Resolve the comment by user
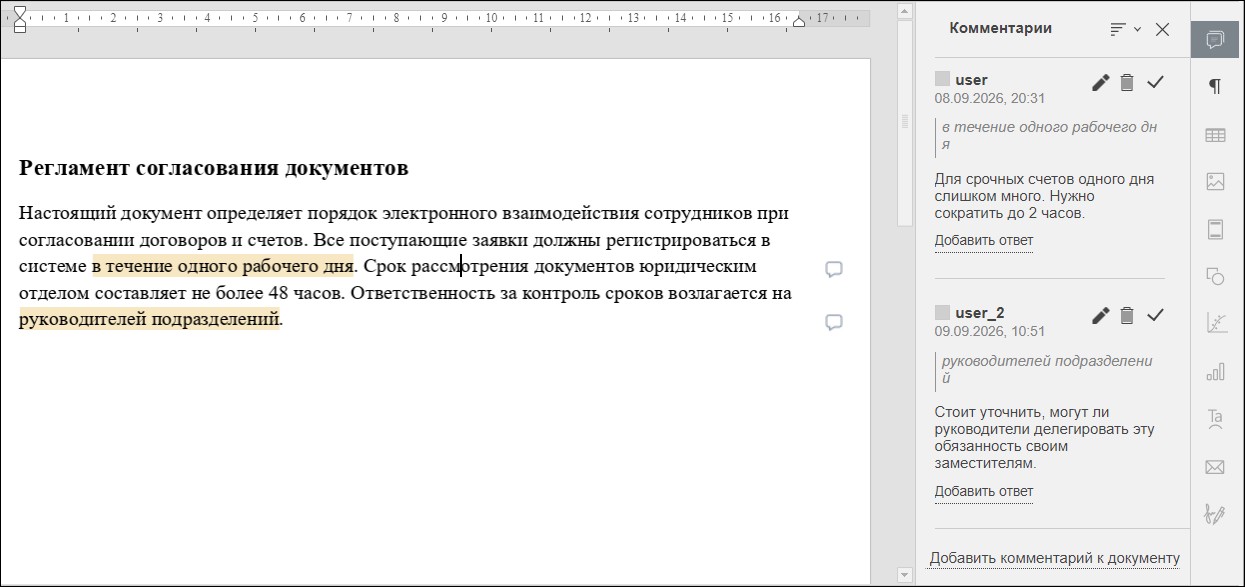The width and height of the screenshot is (1245, 587). coord(1156,82)
